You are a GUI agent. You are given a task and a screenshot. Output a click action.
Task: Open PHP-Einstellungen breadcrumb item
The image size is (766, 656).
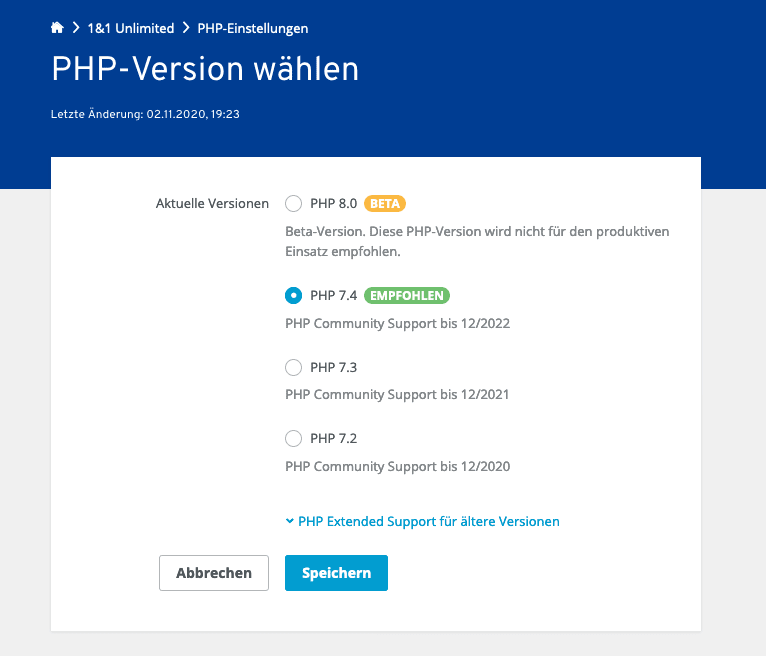click(253, 28)
